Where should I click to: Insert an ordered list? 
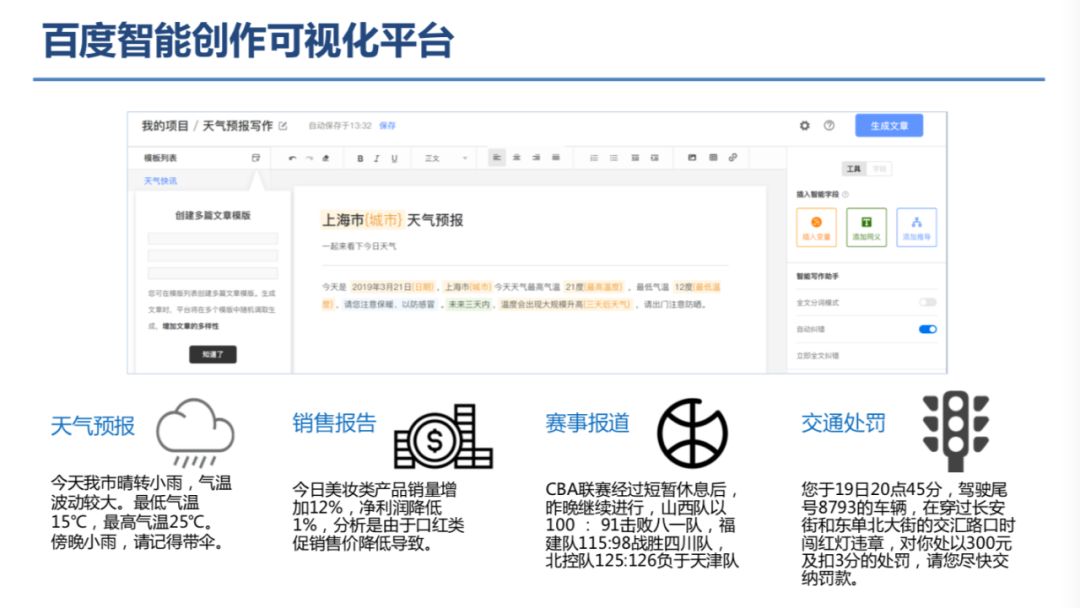tap(594, 158)
